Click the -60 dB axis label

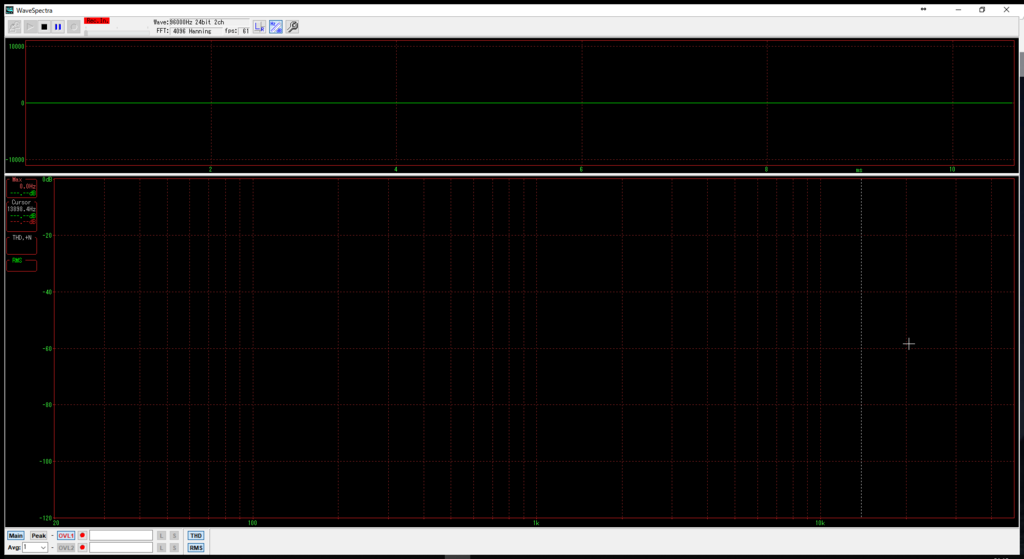48,348
